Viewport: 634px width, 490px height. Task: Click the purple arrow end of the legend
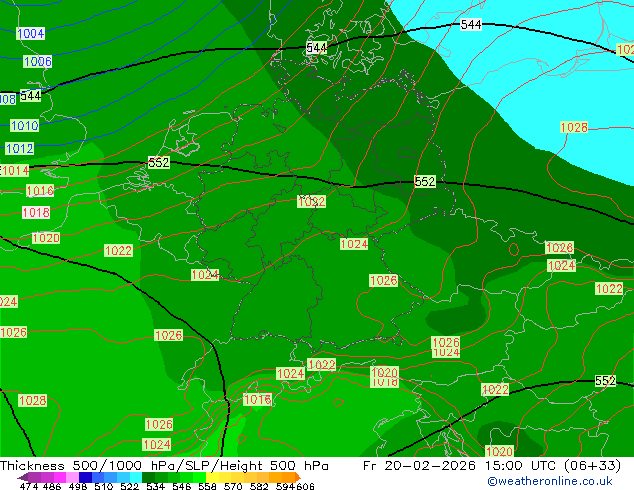(x=23, y=477)
